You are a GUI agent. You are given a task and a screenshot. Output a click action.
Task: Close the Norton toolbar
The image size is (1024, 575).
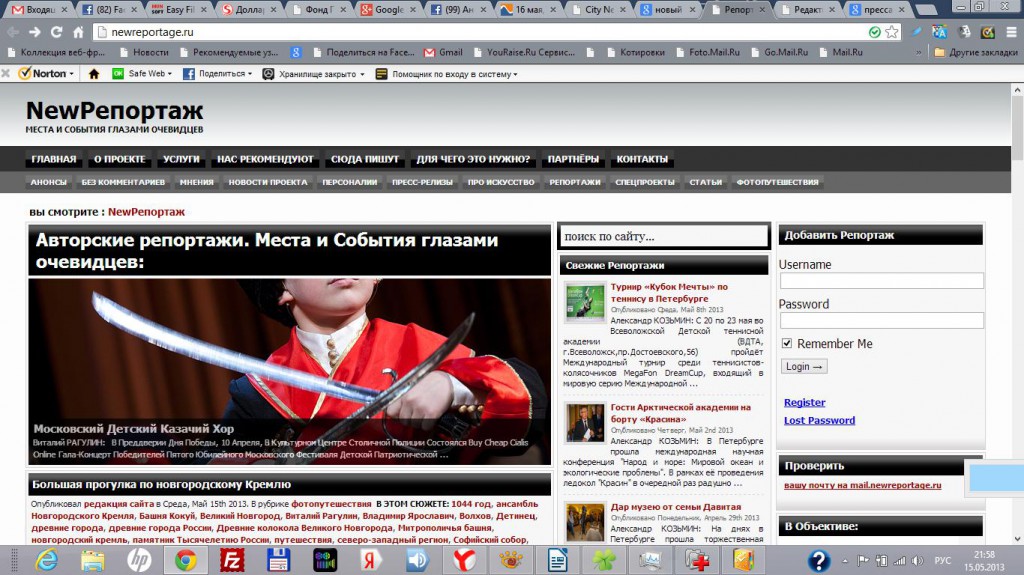[x=6, y=73]
